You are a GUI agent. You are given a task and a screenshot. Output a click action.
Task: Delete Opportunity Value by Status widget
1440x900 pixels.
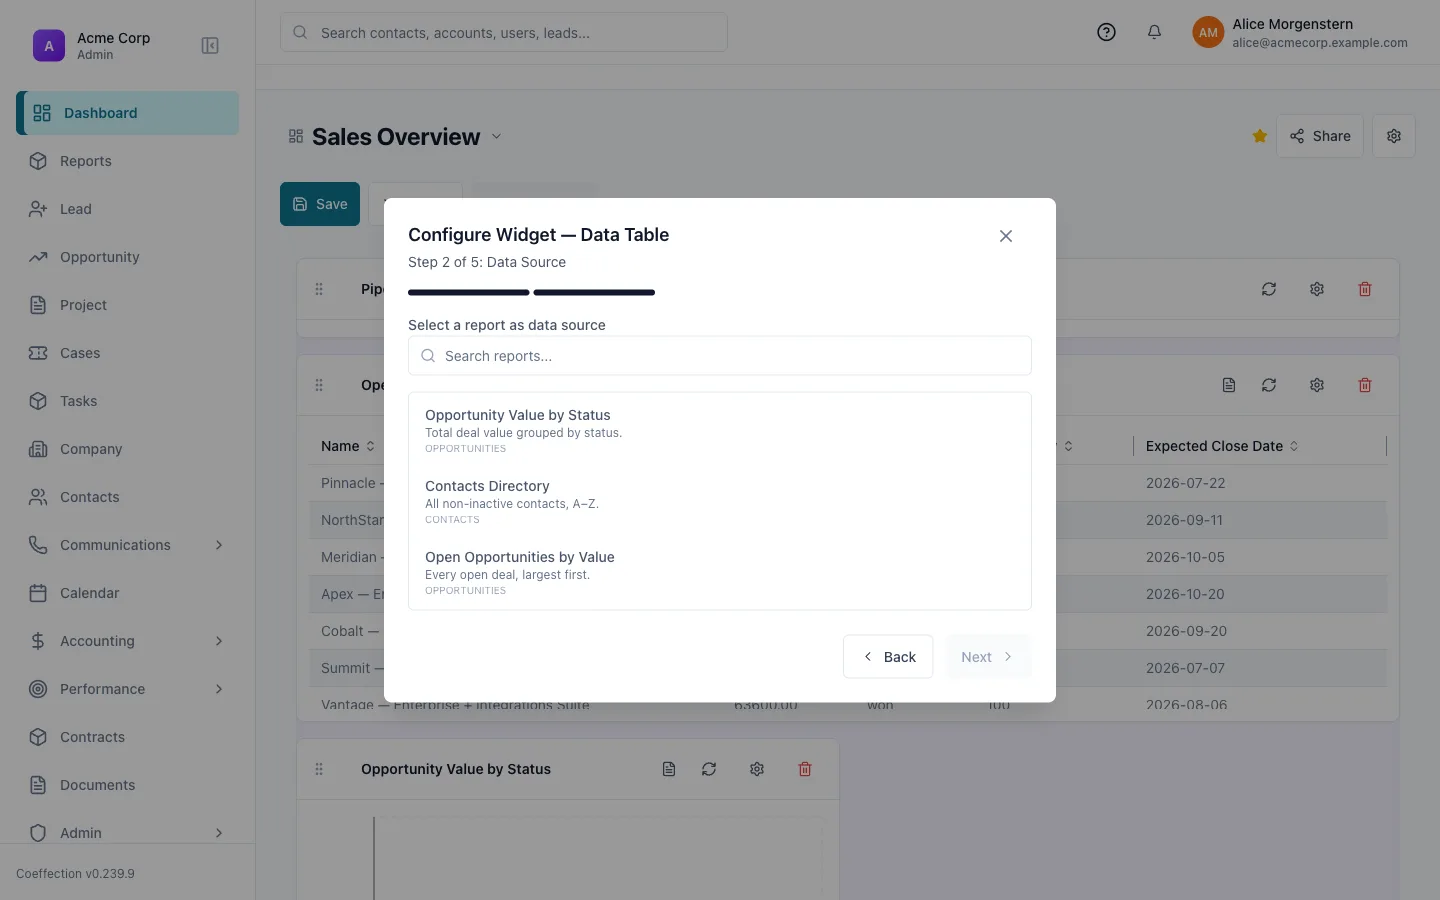pos(805,769)
